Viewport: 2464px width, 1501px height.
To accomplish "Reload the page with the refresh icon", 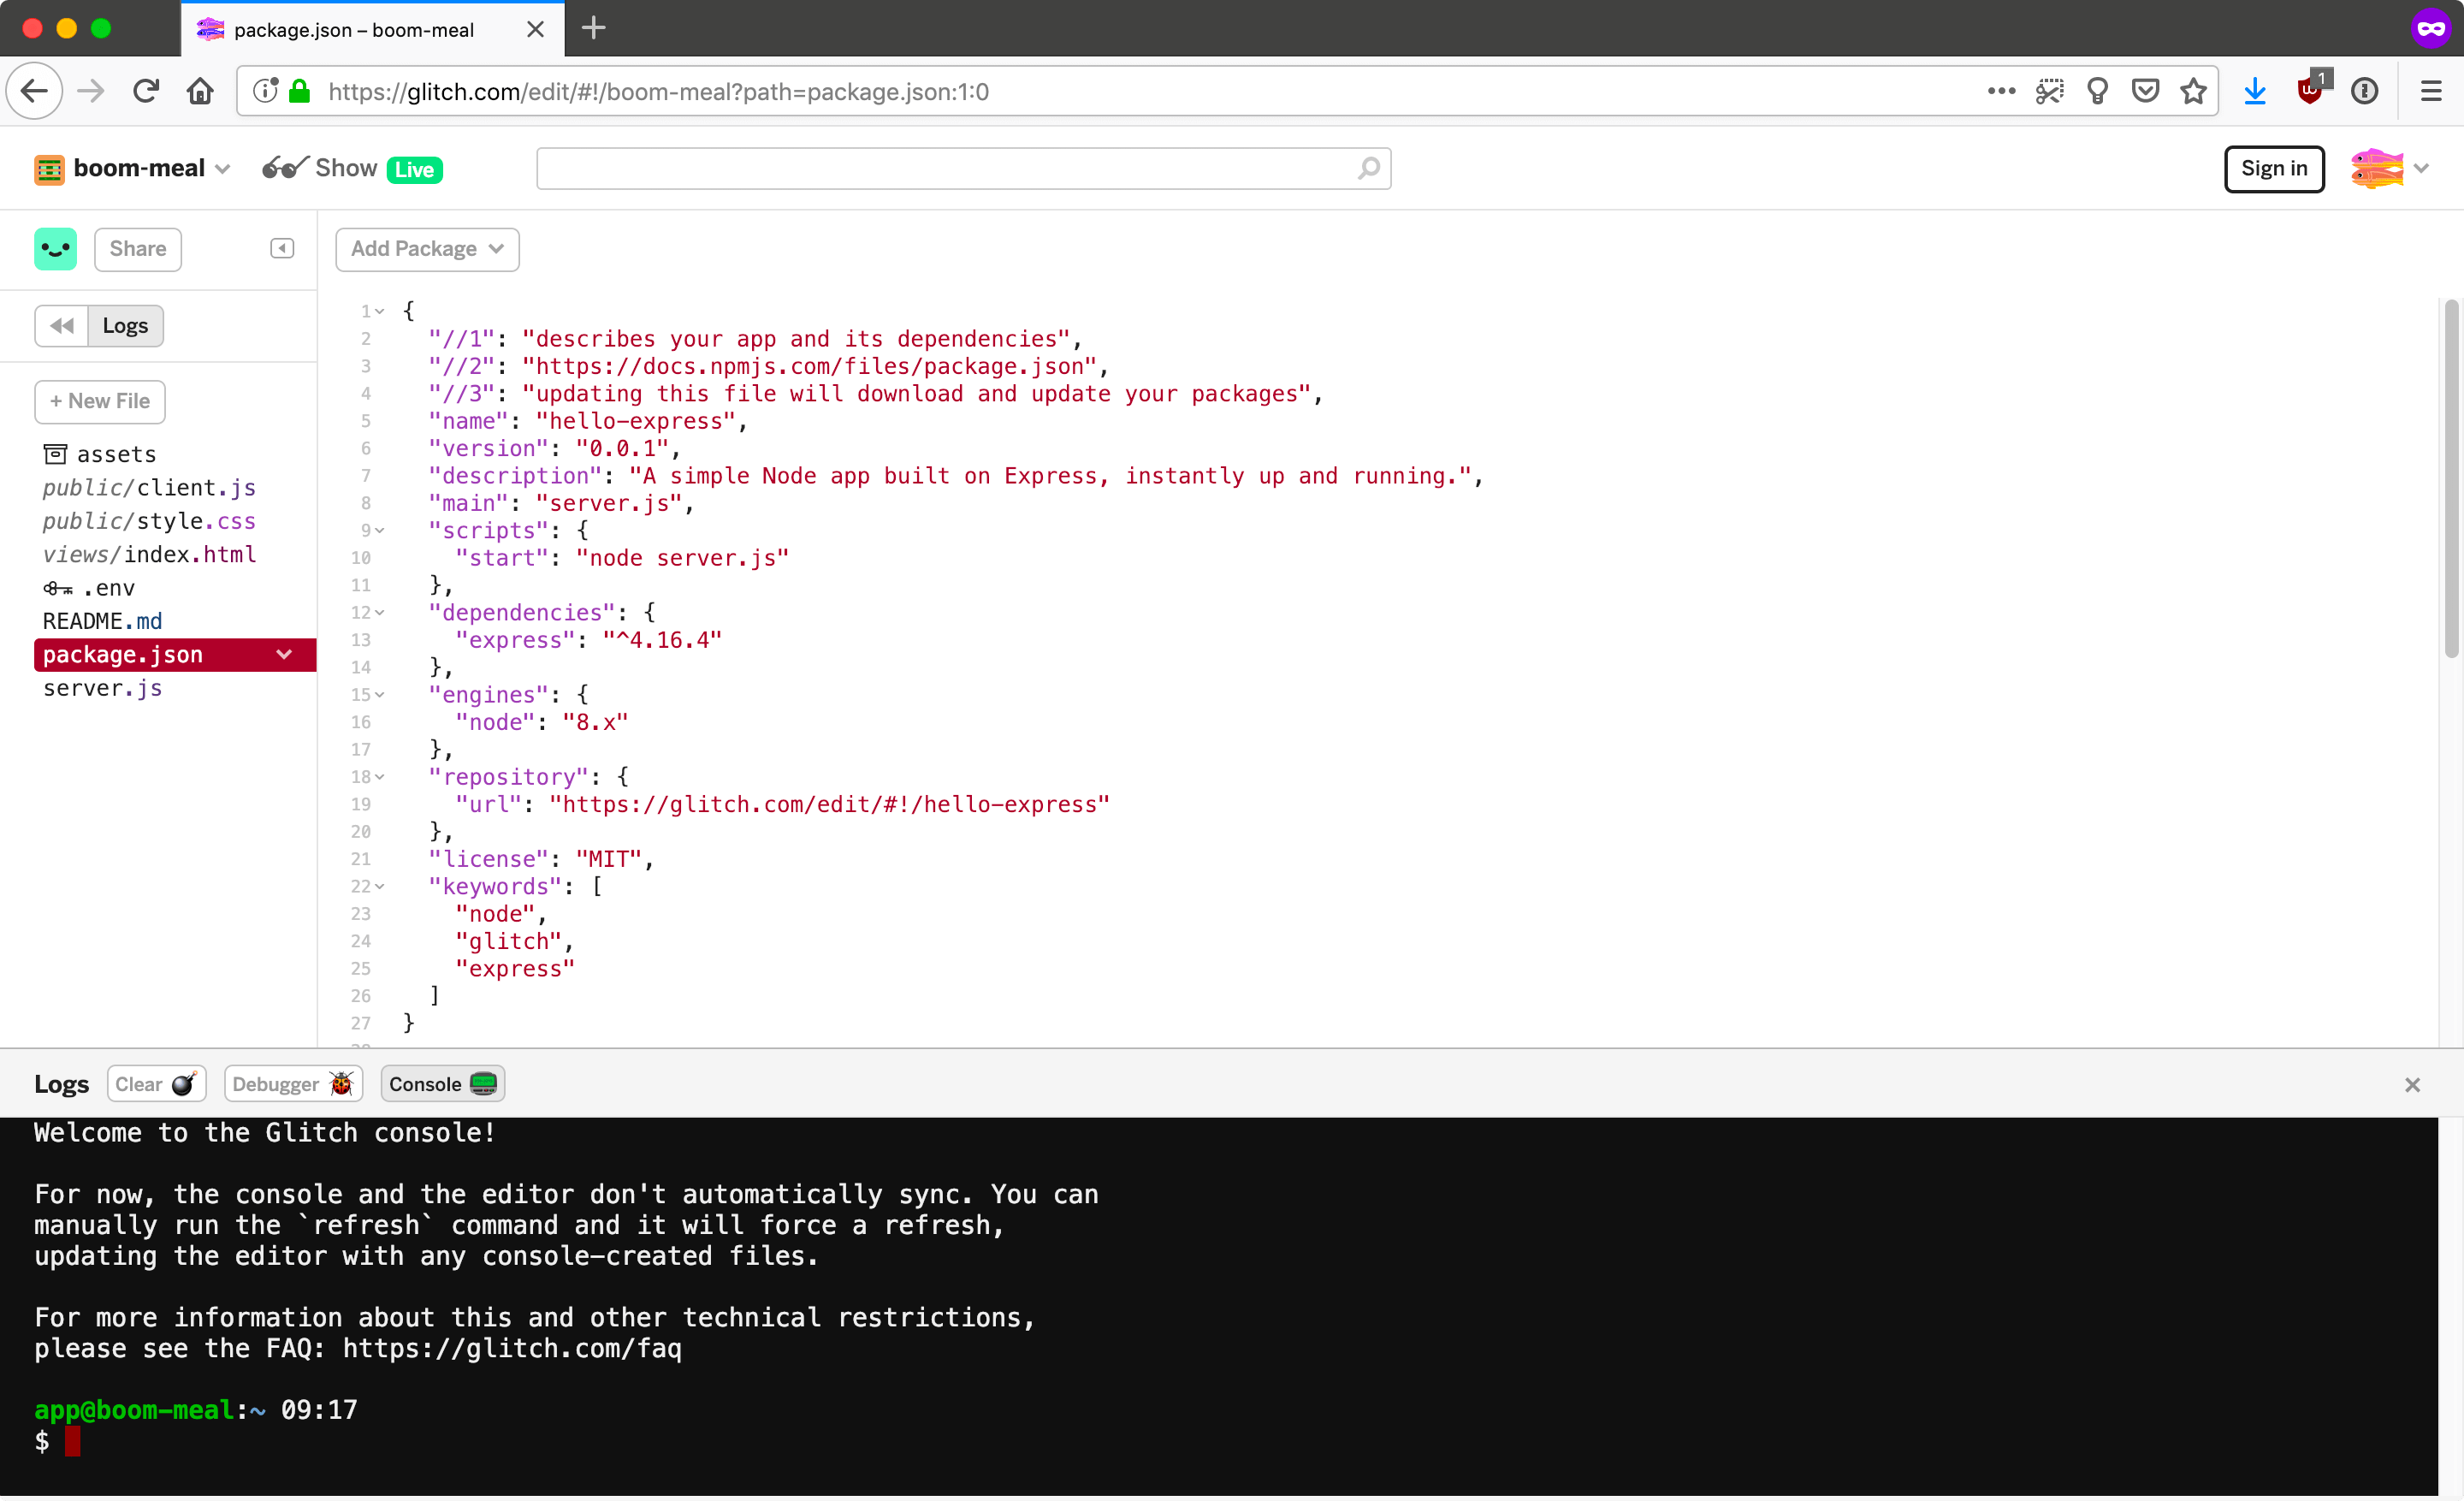I will 146,92.
